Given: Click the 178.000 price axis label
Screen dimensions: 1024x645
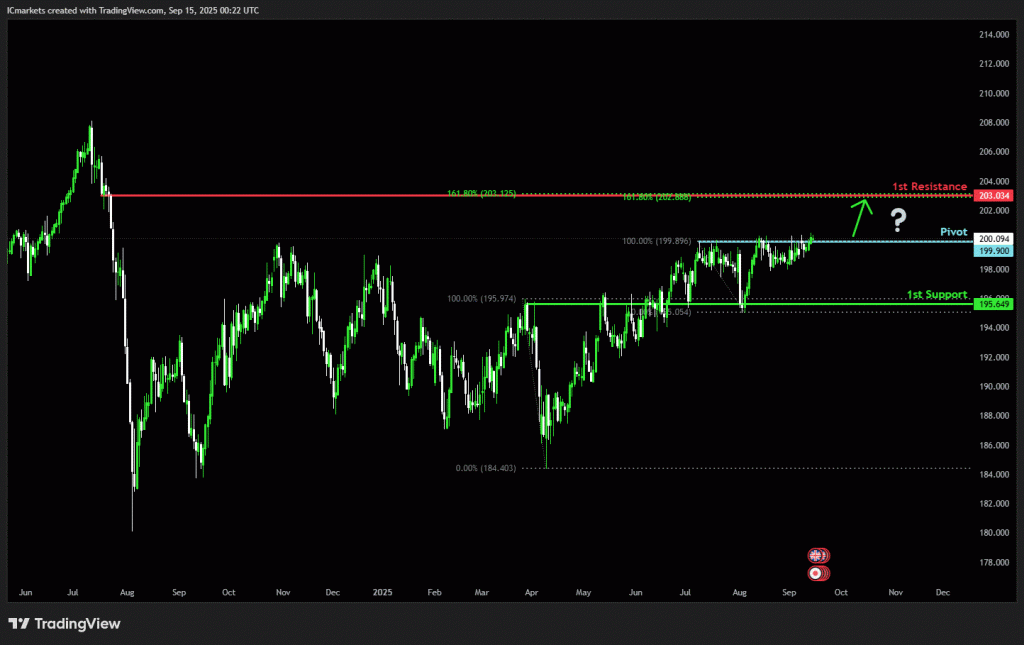Looking at the screenshot, I should [994, 563].
